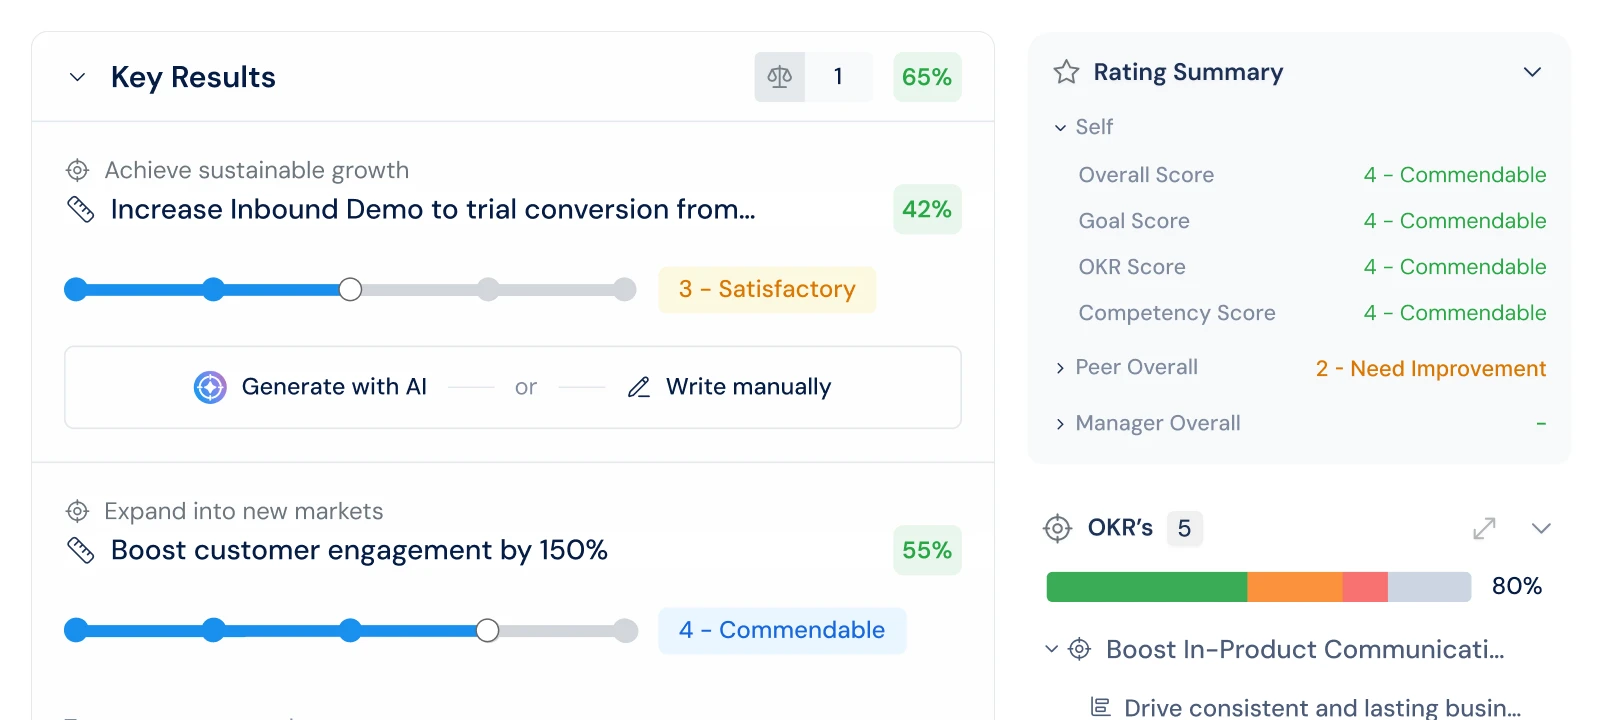The image size is (1604, 720).
Task: Click Overall Score row label
Action: click(1146, 175)
